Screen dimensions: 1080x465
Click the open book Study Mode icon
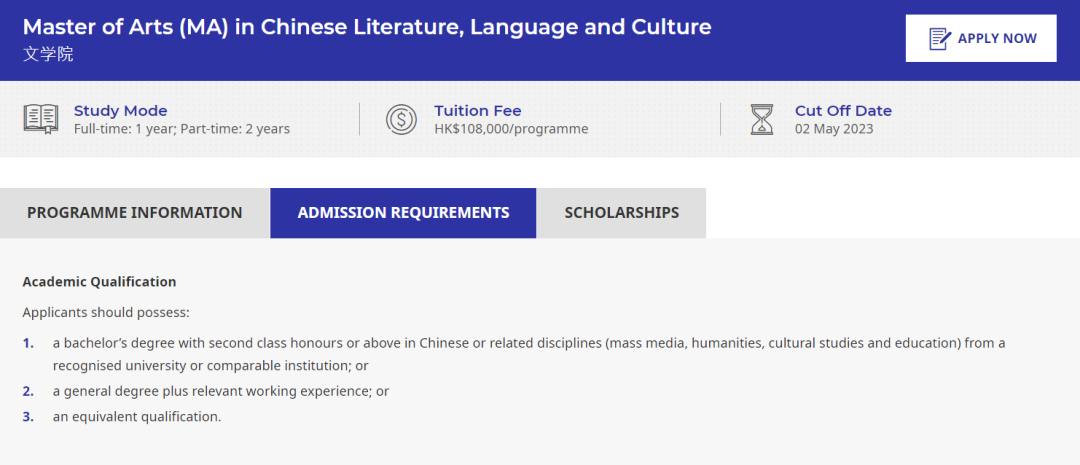tap(41, 119)
